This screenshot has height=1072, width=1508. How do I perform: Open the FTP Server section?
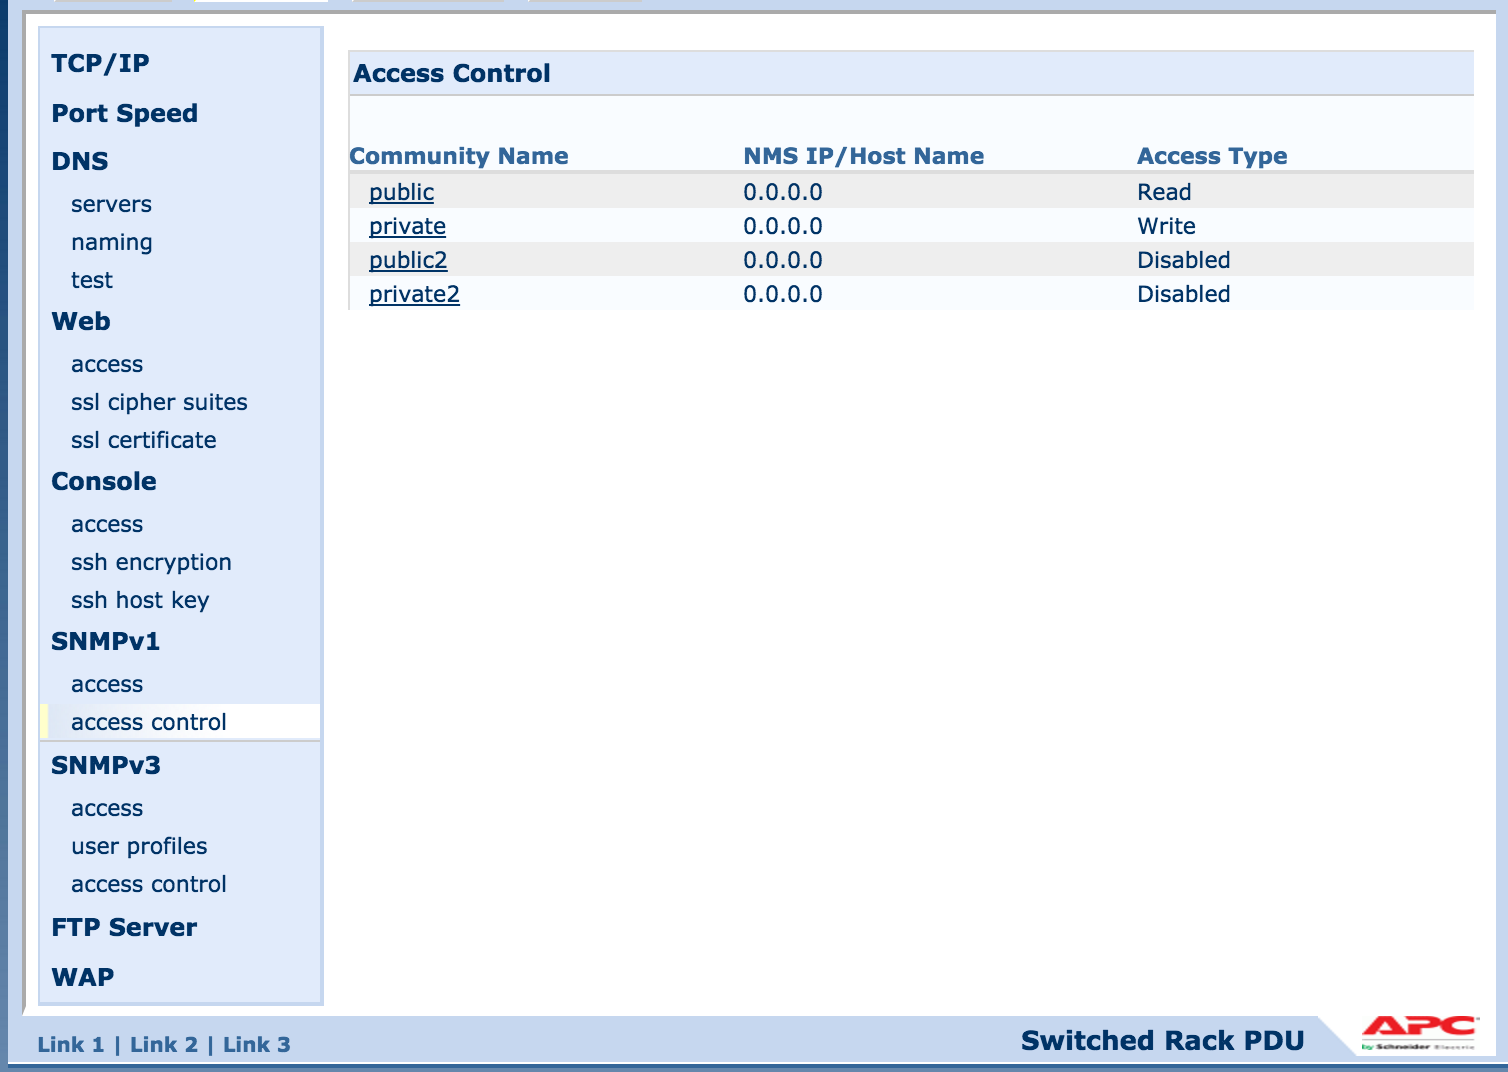(x=124, y=927)
